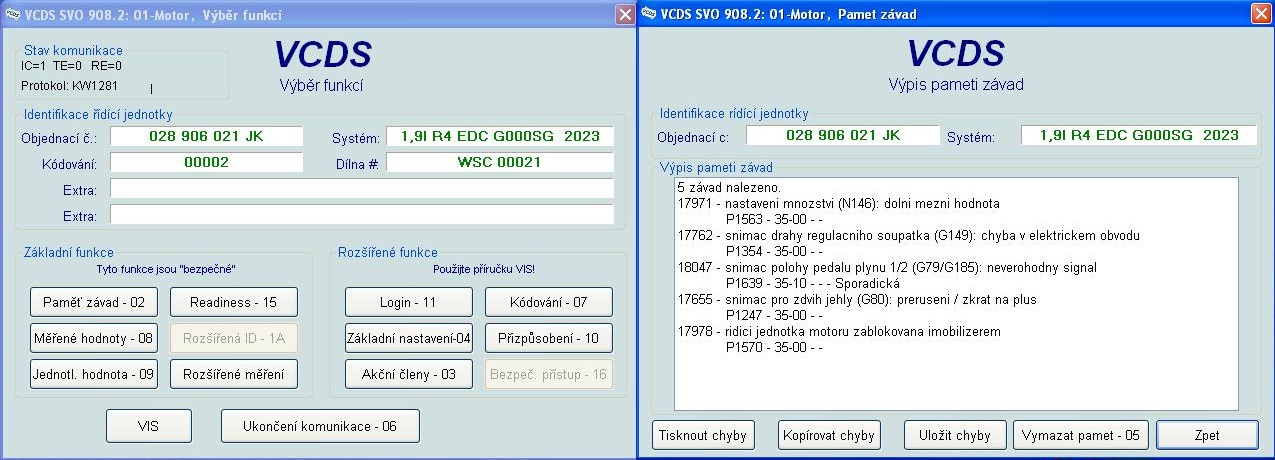The image size is (1275, 460).
Task: Click the first Extra field
Action: (362, 188)
